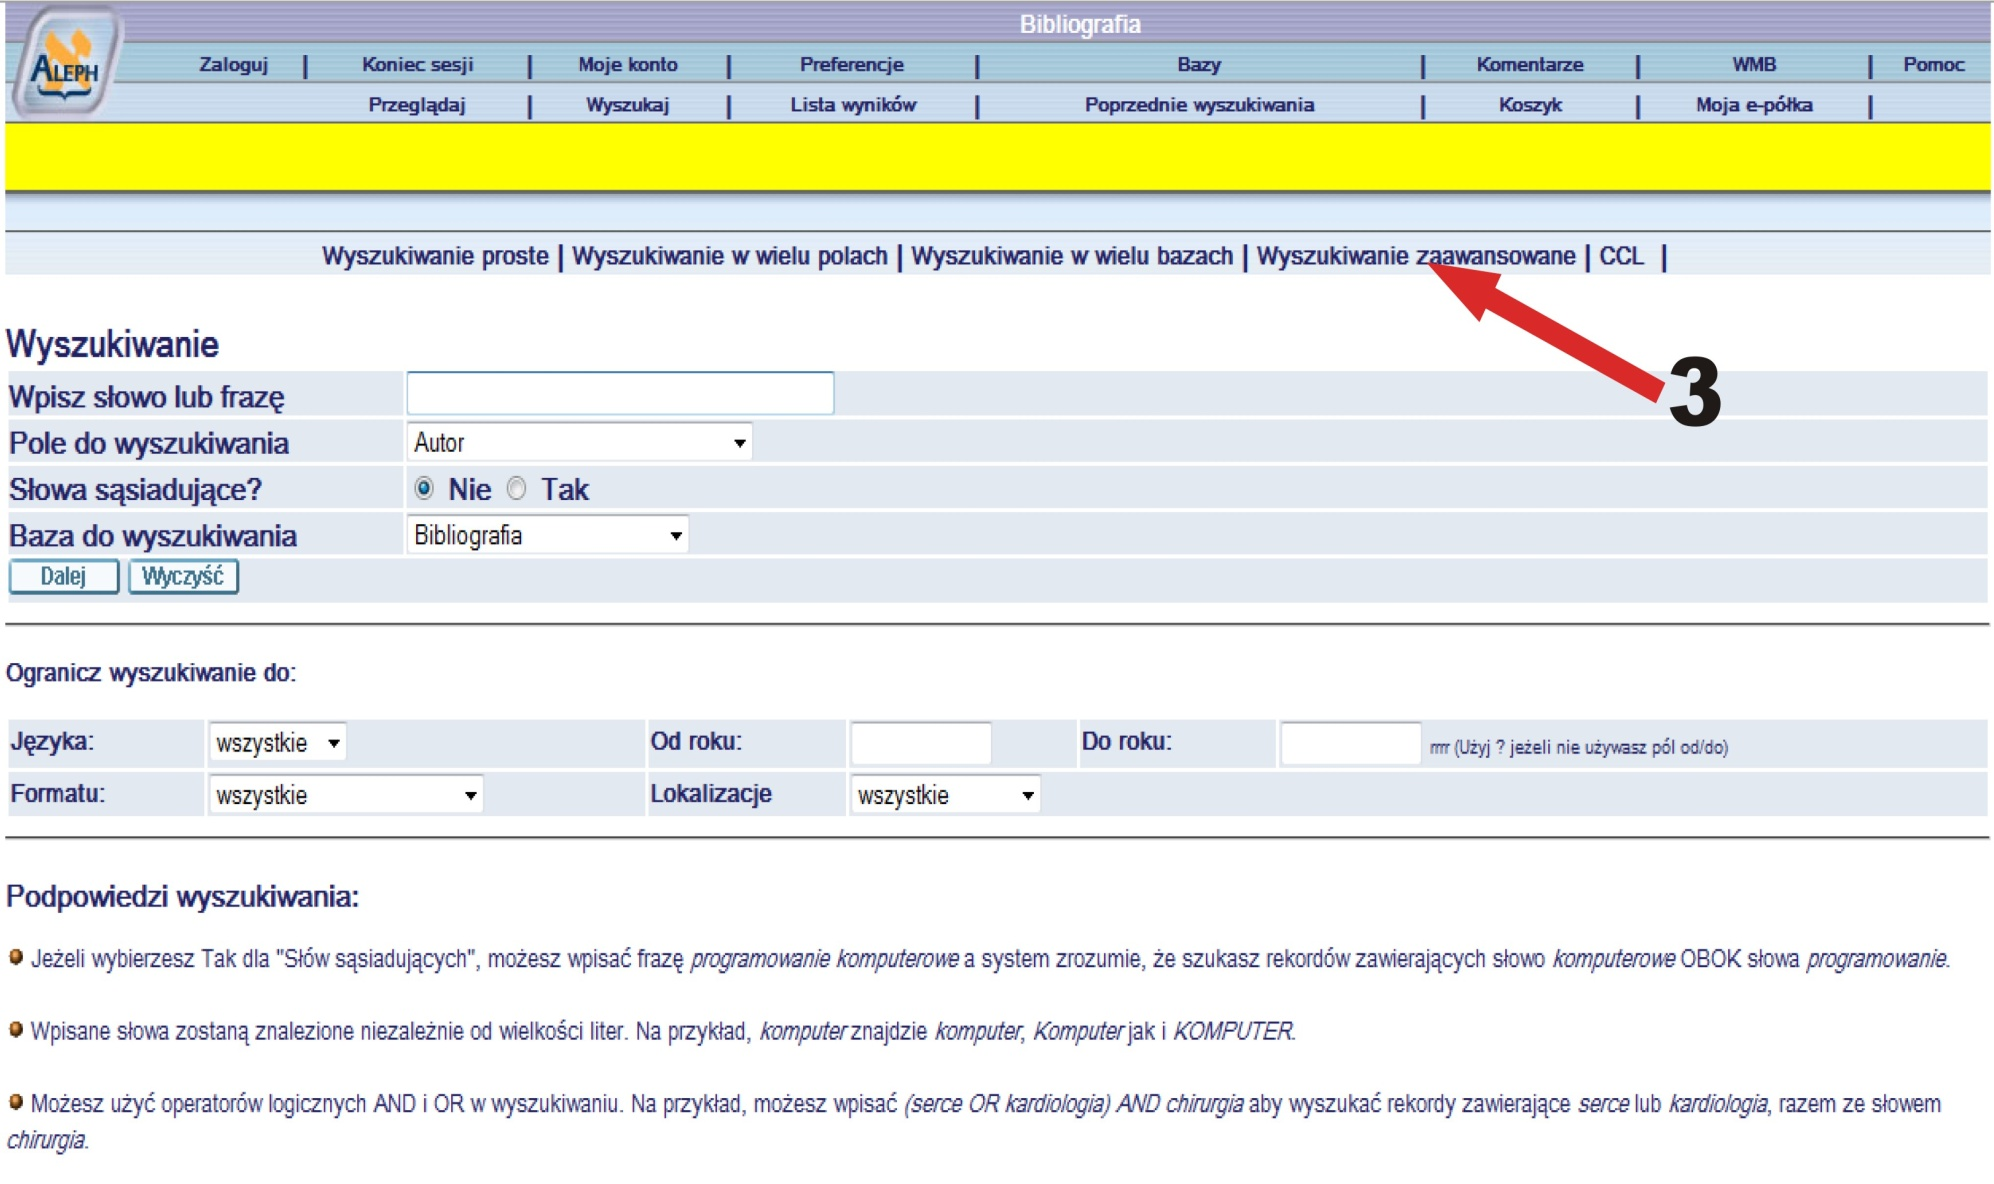
Task: Open Lista wyników page
Action: (x=853, y=105)
